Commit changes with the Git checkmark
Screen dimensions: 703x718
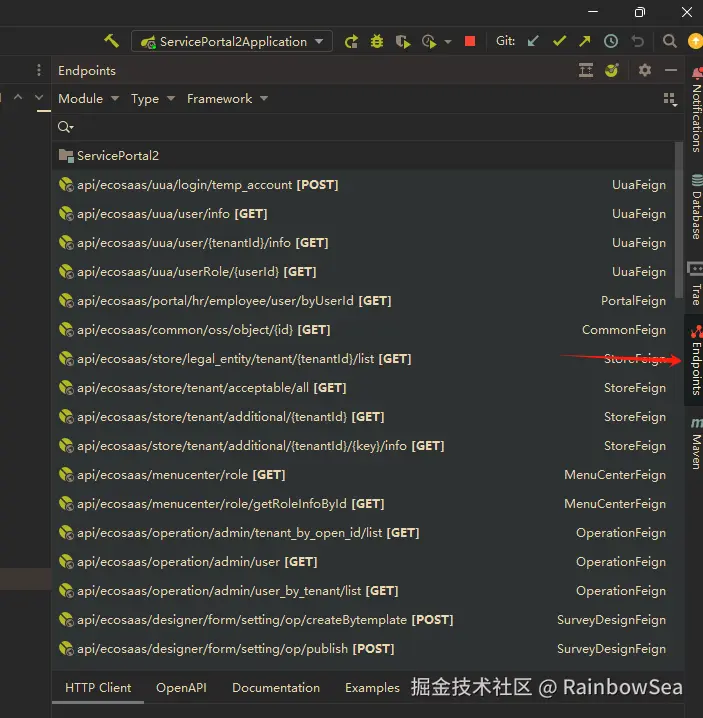coord(559,41)
